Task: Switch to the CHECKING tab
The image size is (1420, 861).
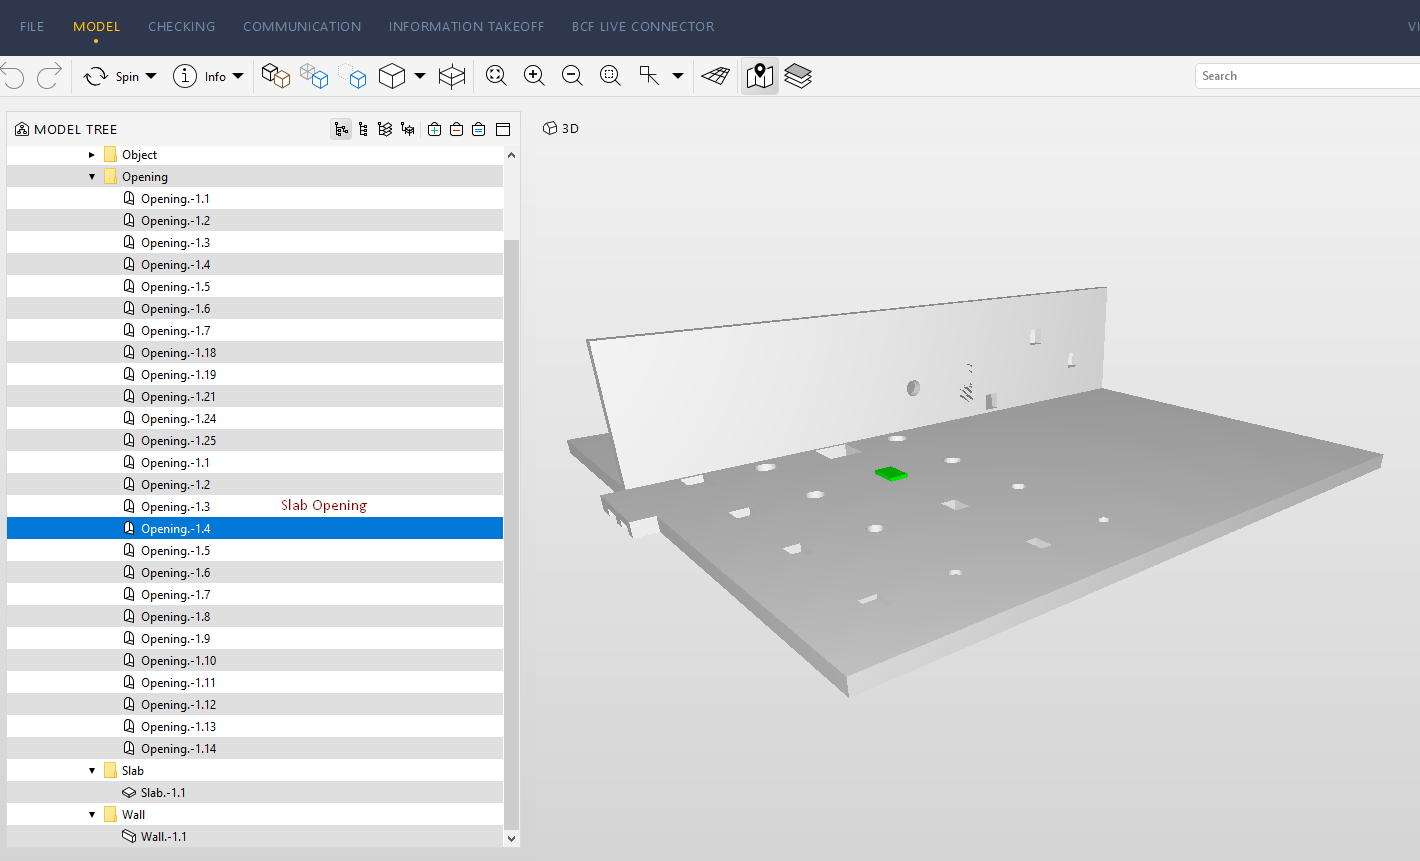Action: [x=181, y=27]
